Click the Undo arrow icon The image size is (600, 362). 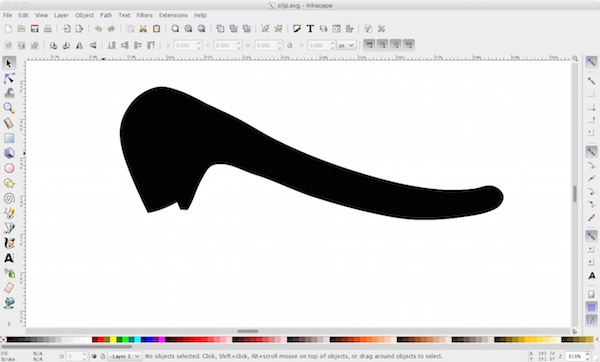[98, 29]
